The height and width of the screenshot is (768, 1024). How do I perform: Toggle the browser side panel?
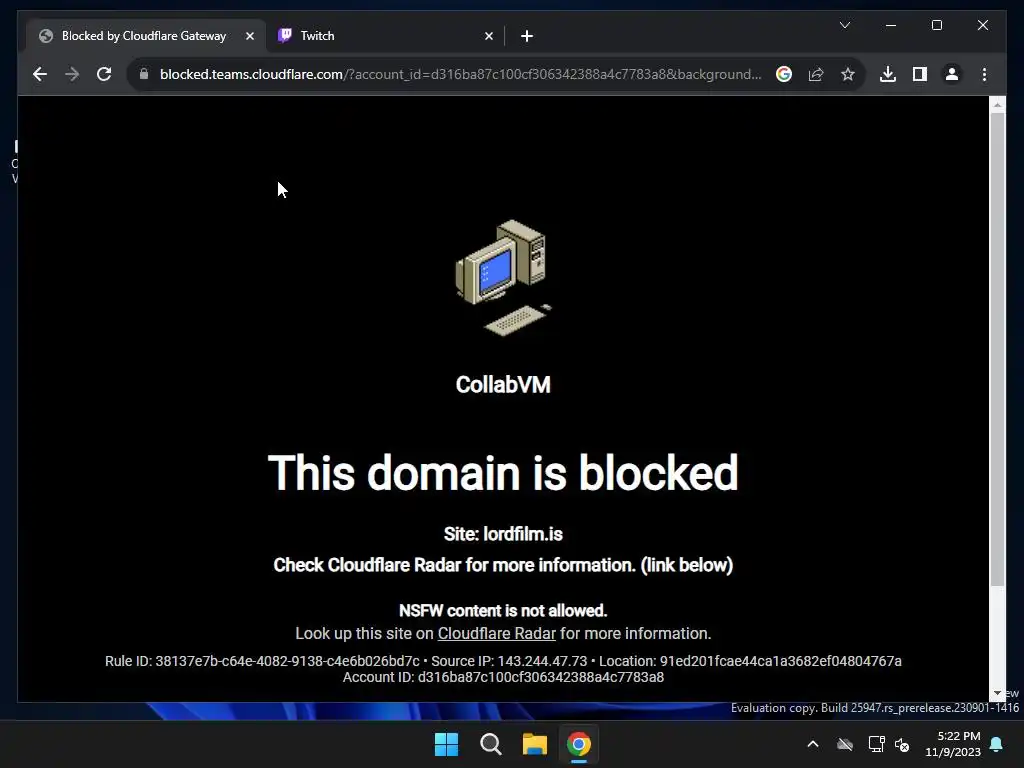[920, 74]
